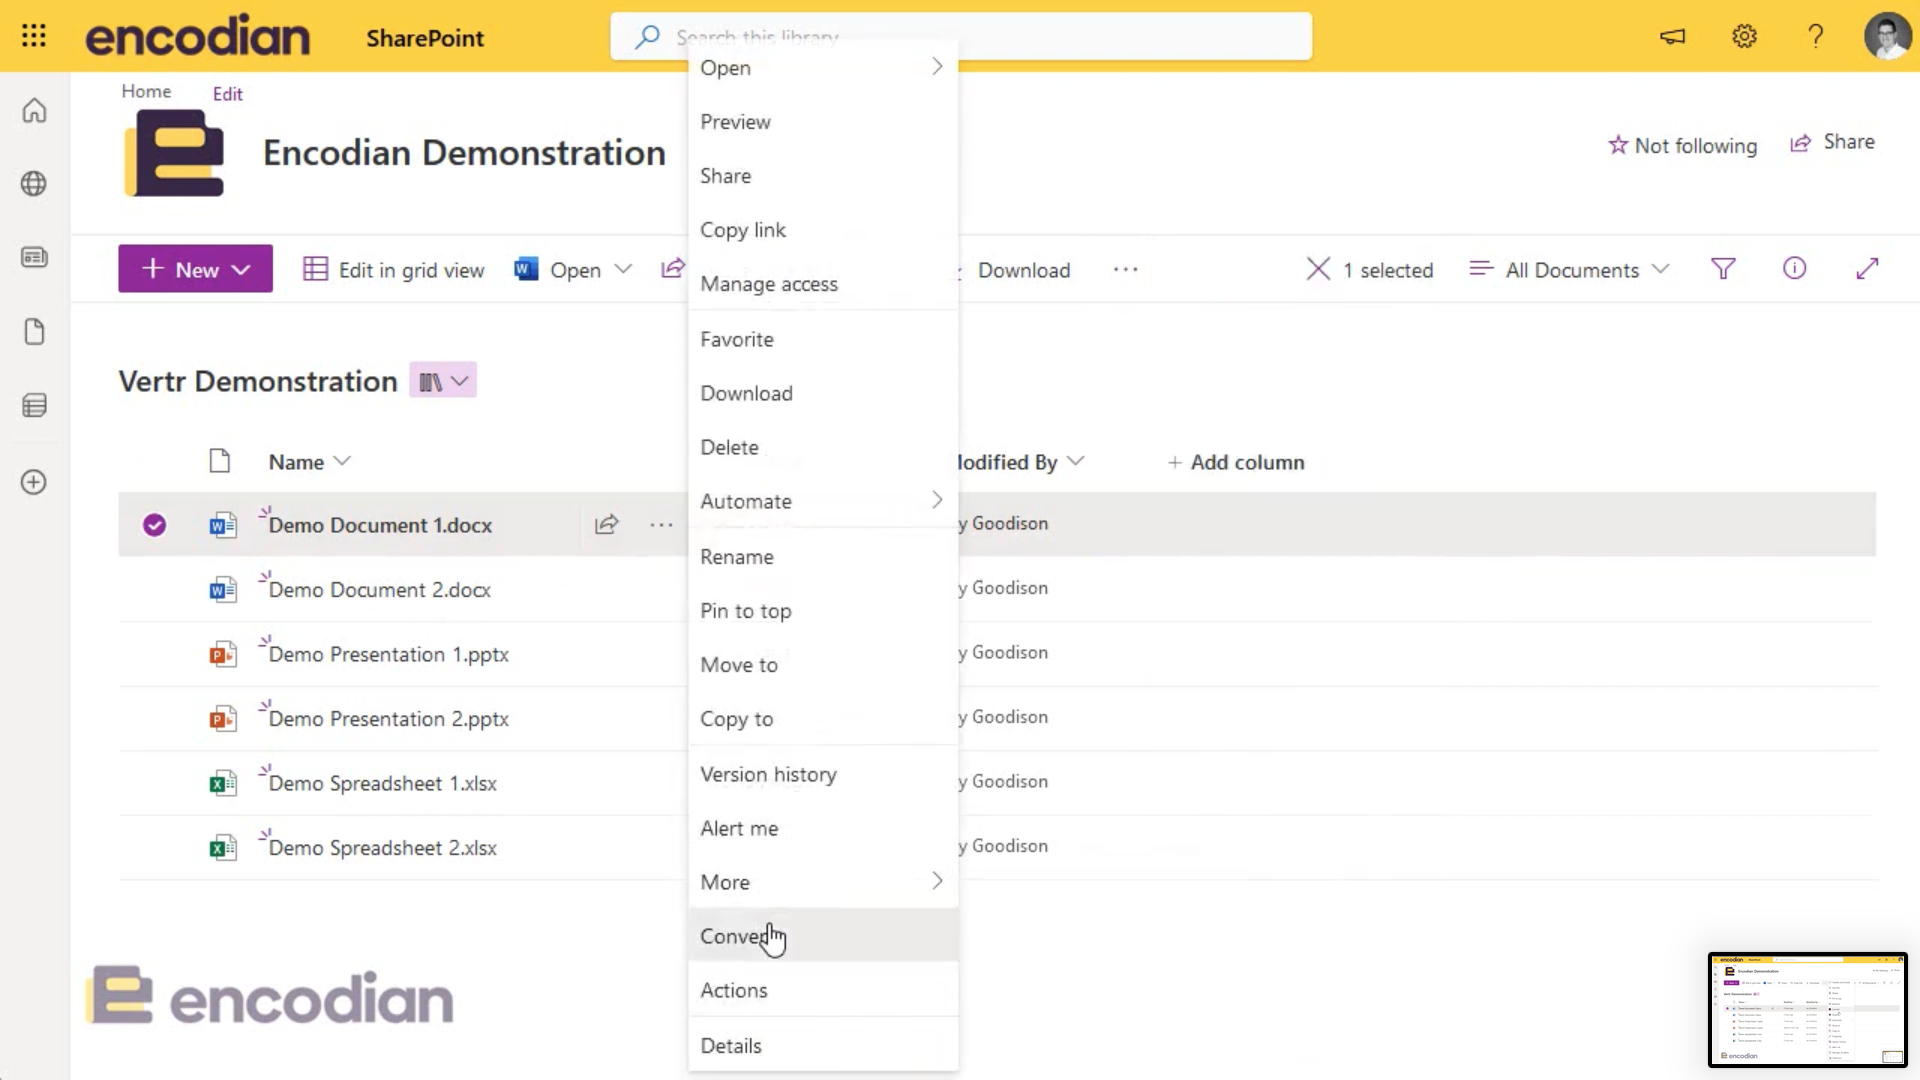Choose Convert in the context menu
Screen dimensions: 1920x1080
click(x=823, y=936)
